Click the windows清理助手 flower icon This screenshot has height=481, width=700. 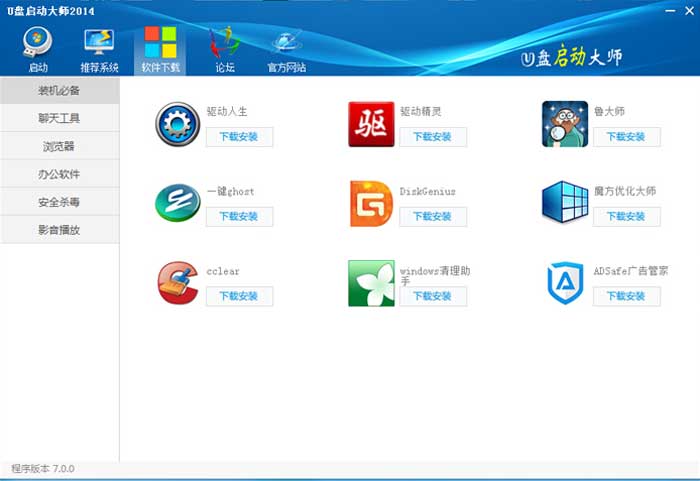(371, 283)
